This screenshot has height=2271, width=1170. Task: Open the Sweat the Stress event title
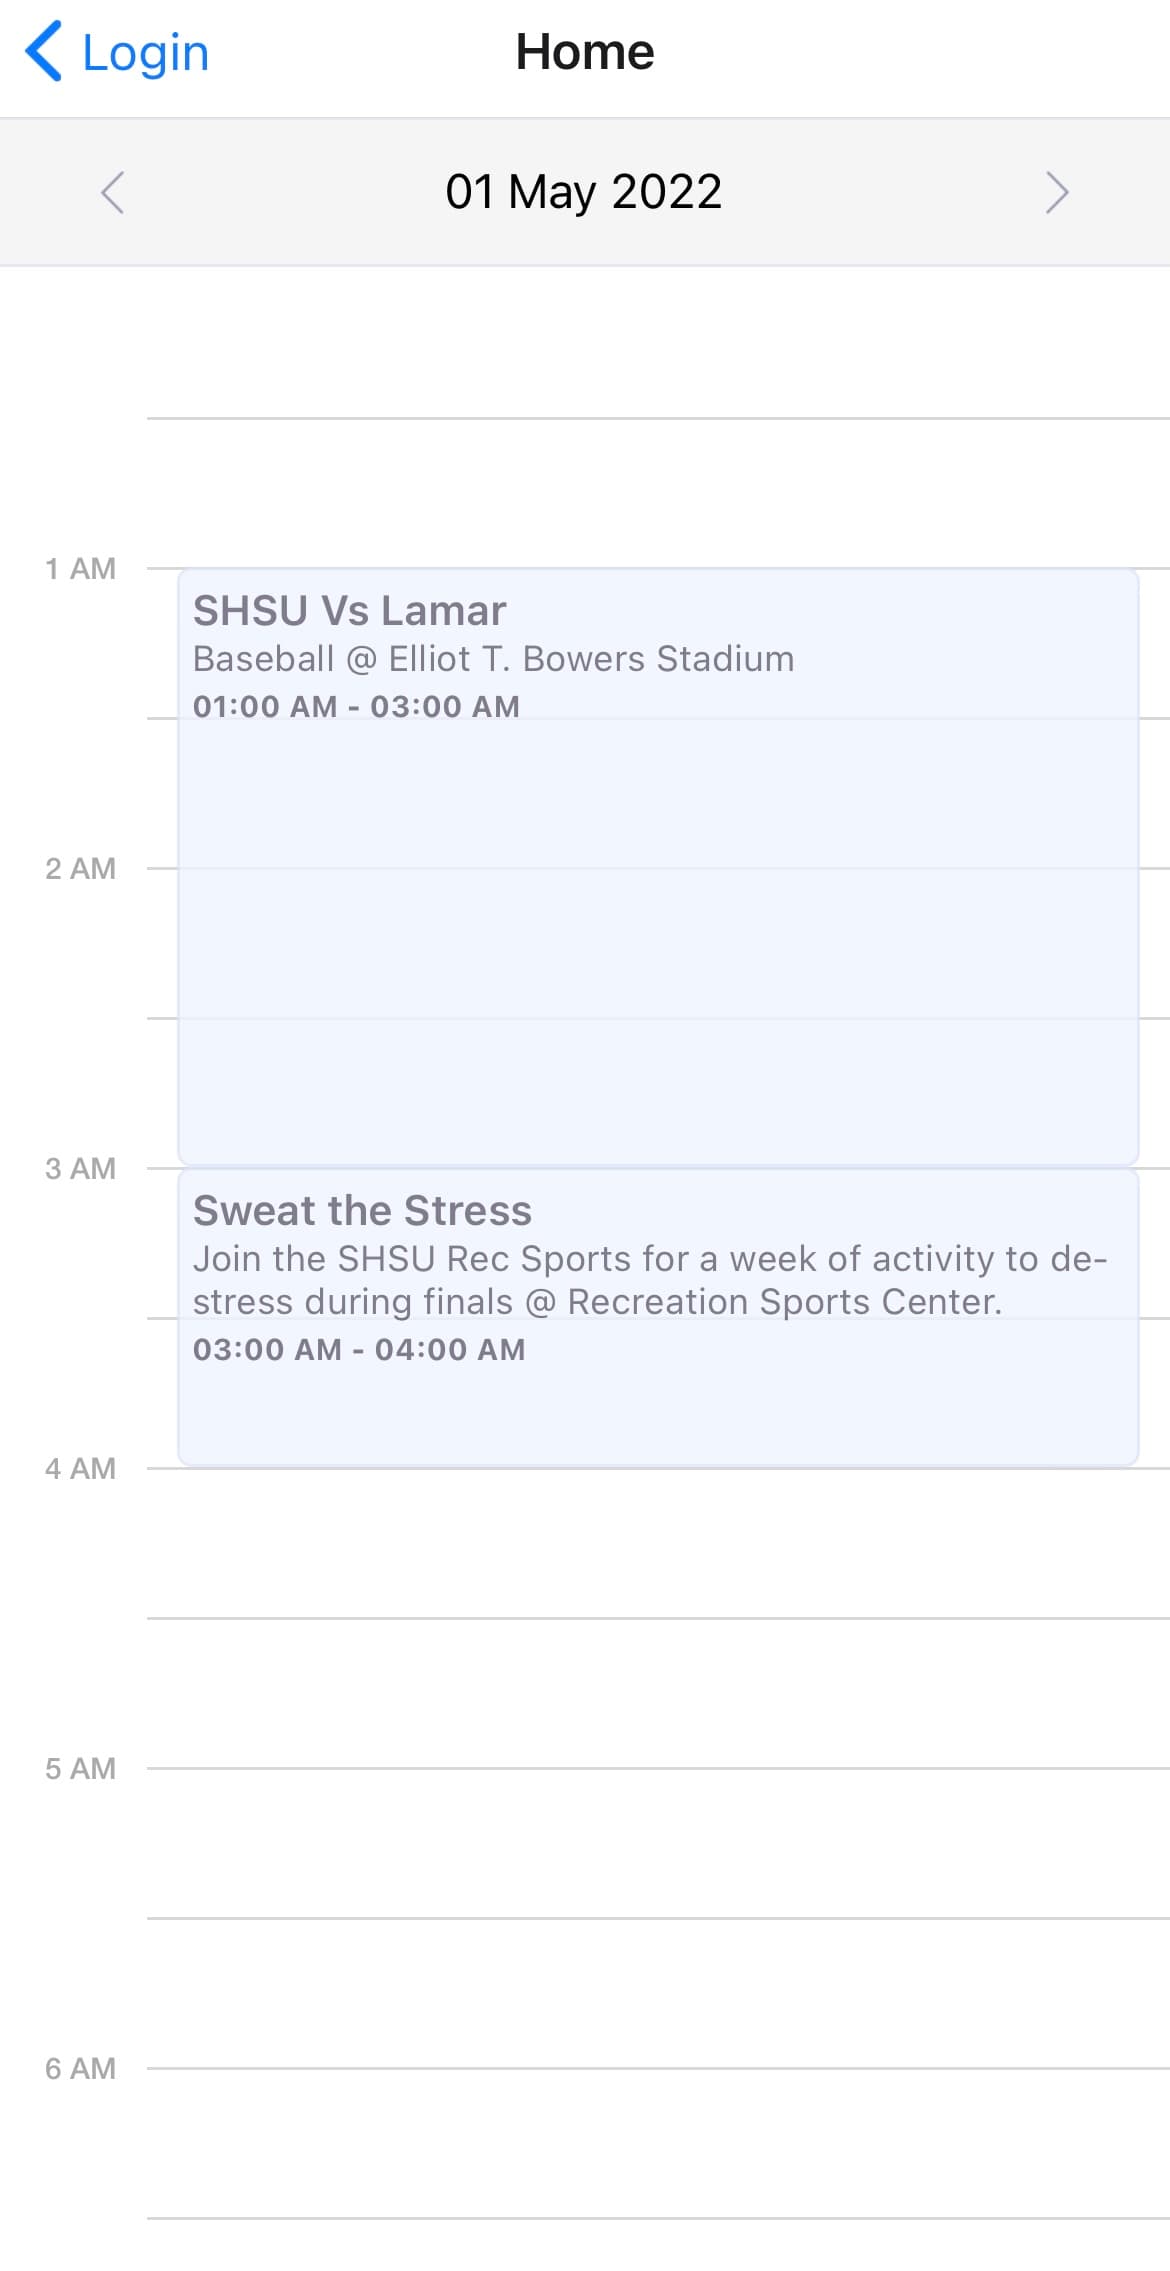362,1211
